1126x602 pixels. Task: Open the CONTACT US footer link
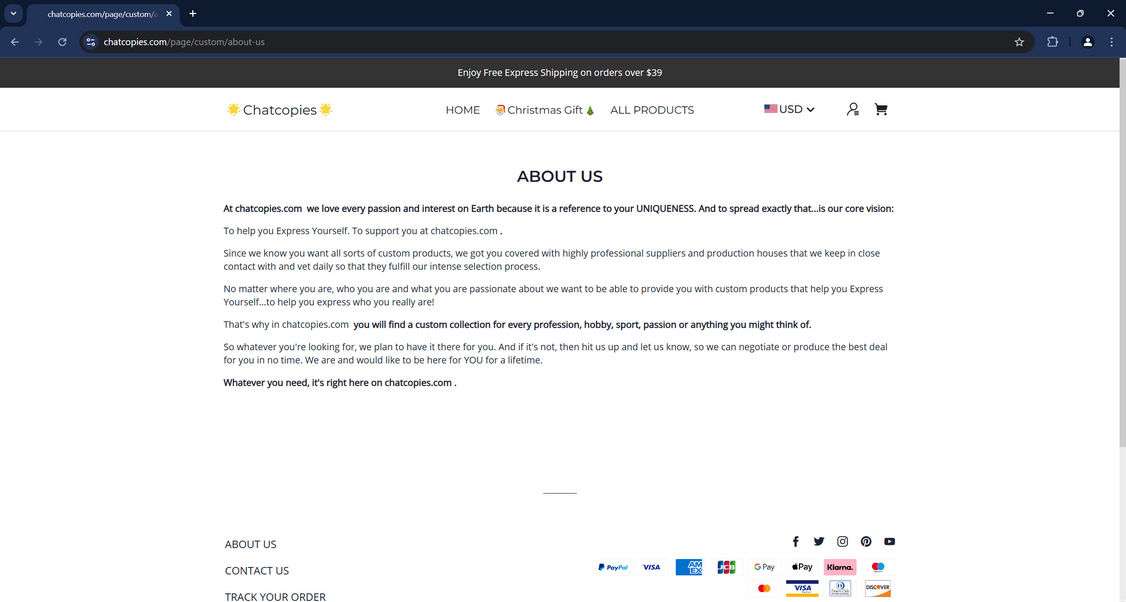pos(256,571)
